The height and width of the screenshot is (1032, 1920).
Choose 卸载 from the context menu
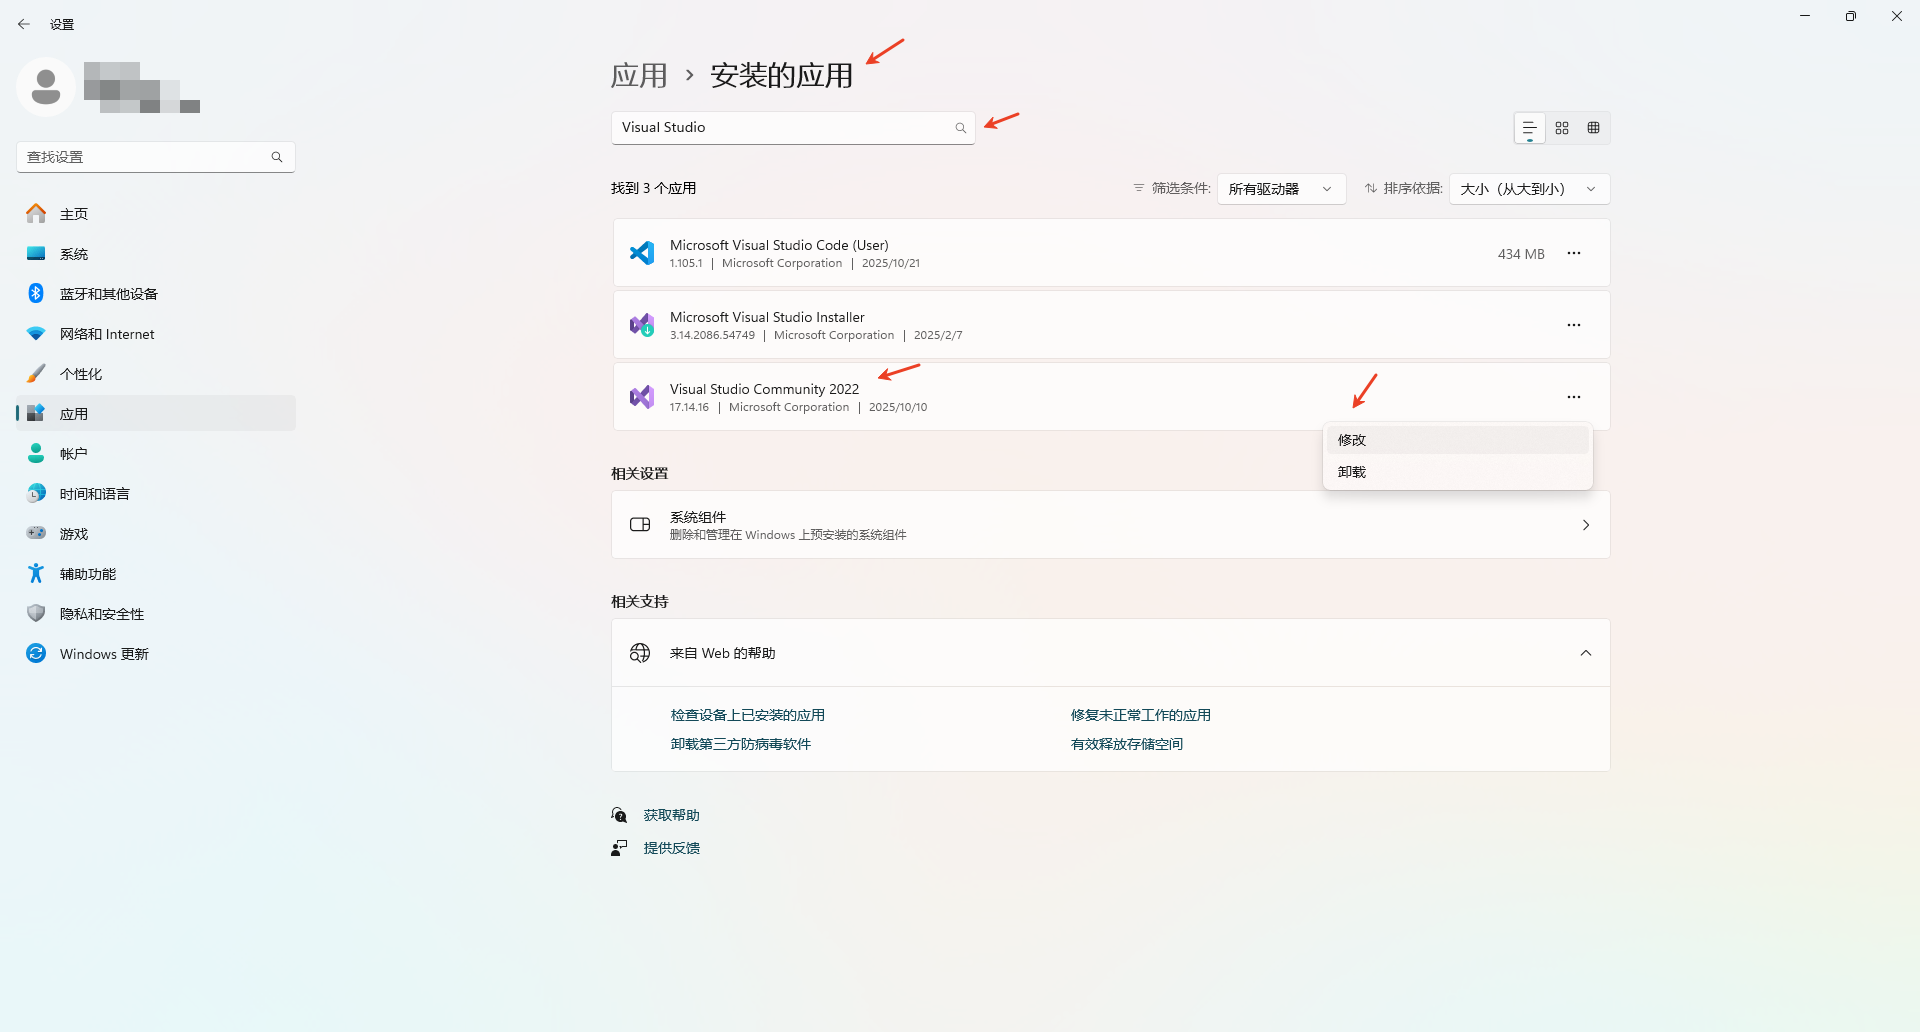1458,472
